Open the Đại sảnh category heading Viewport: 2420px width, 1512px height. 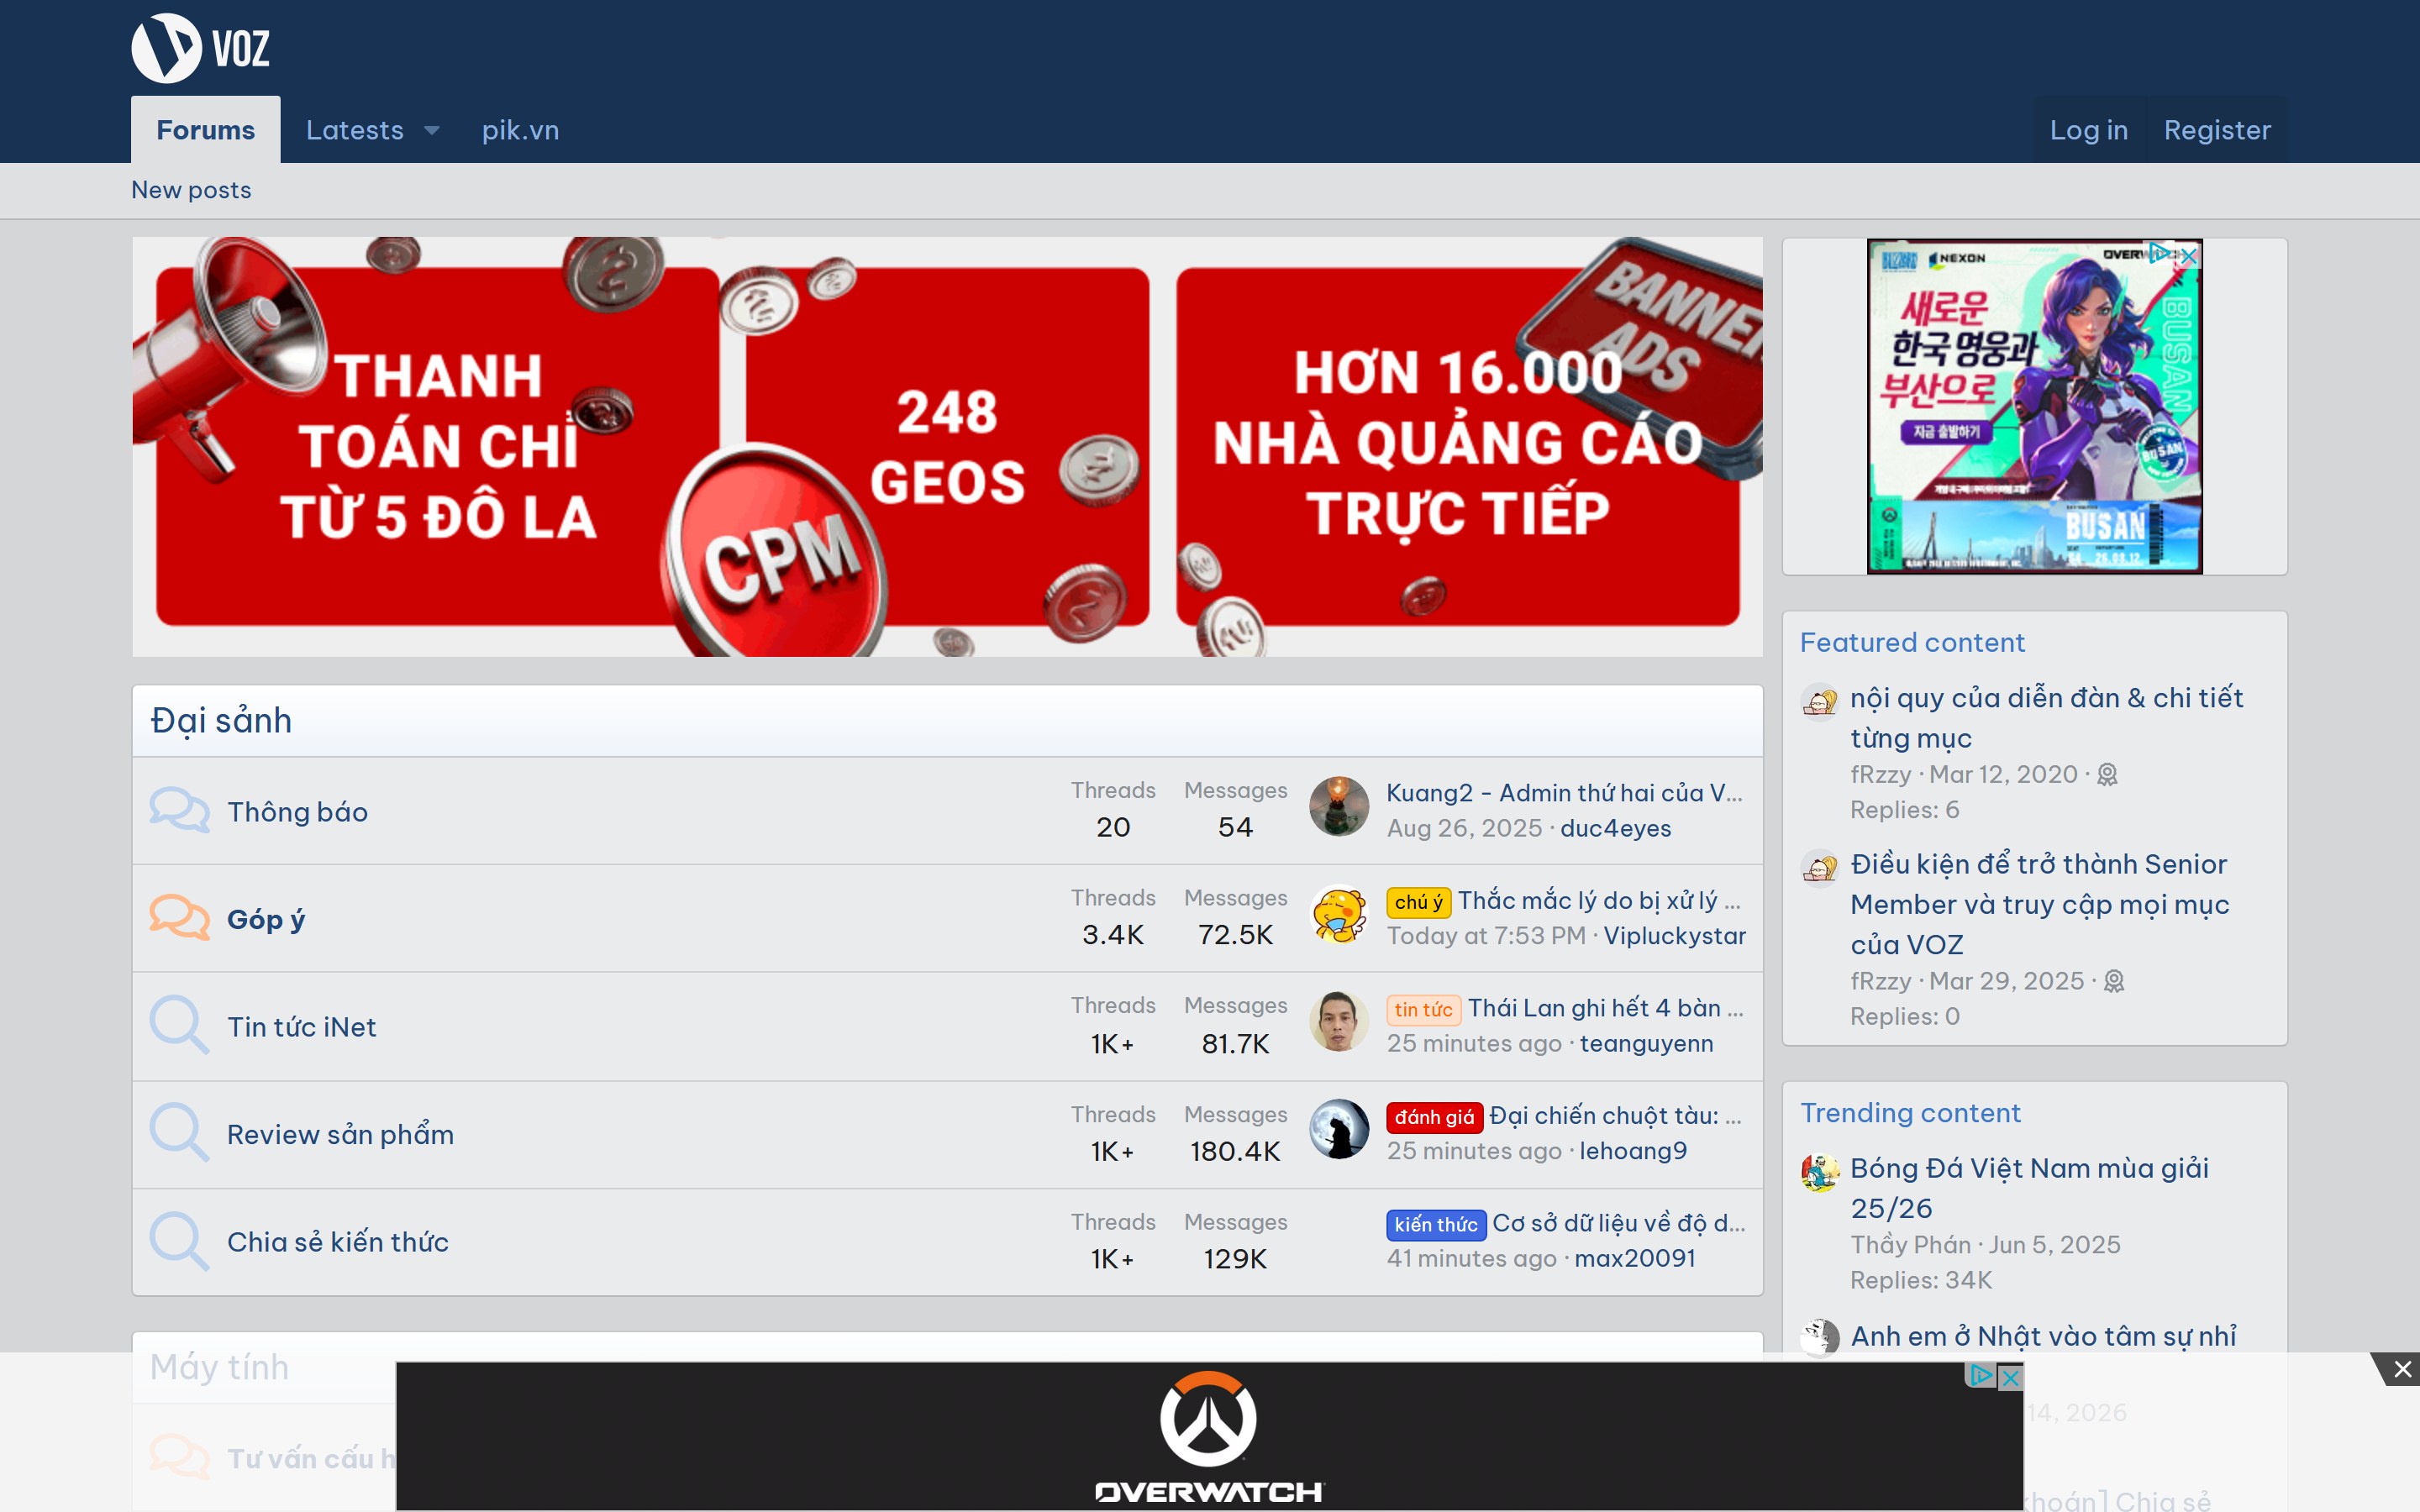pos(221,721)
